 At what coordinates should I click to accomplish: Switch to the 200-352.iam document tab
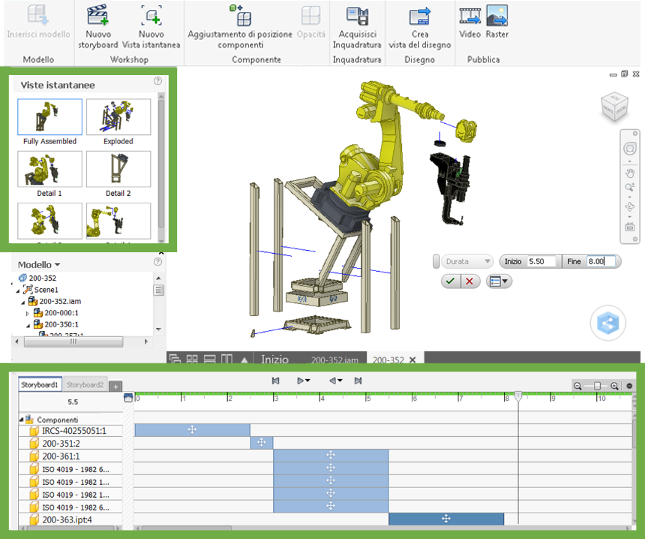(334, 360)
